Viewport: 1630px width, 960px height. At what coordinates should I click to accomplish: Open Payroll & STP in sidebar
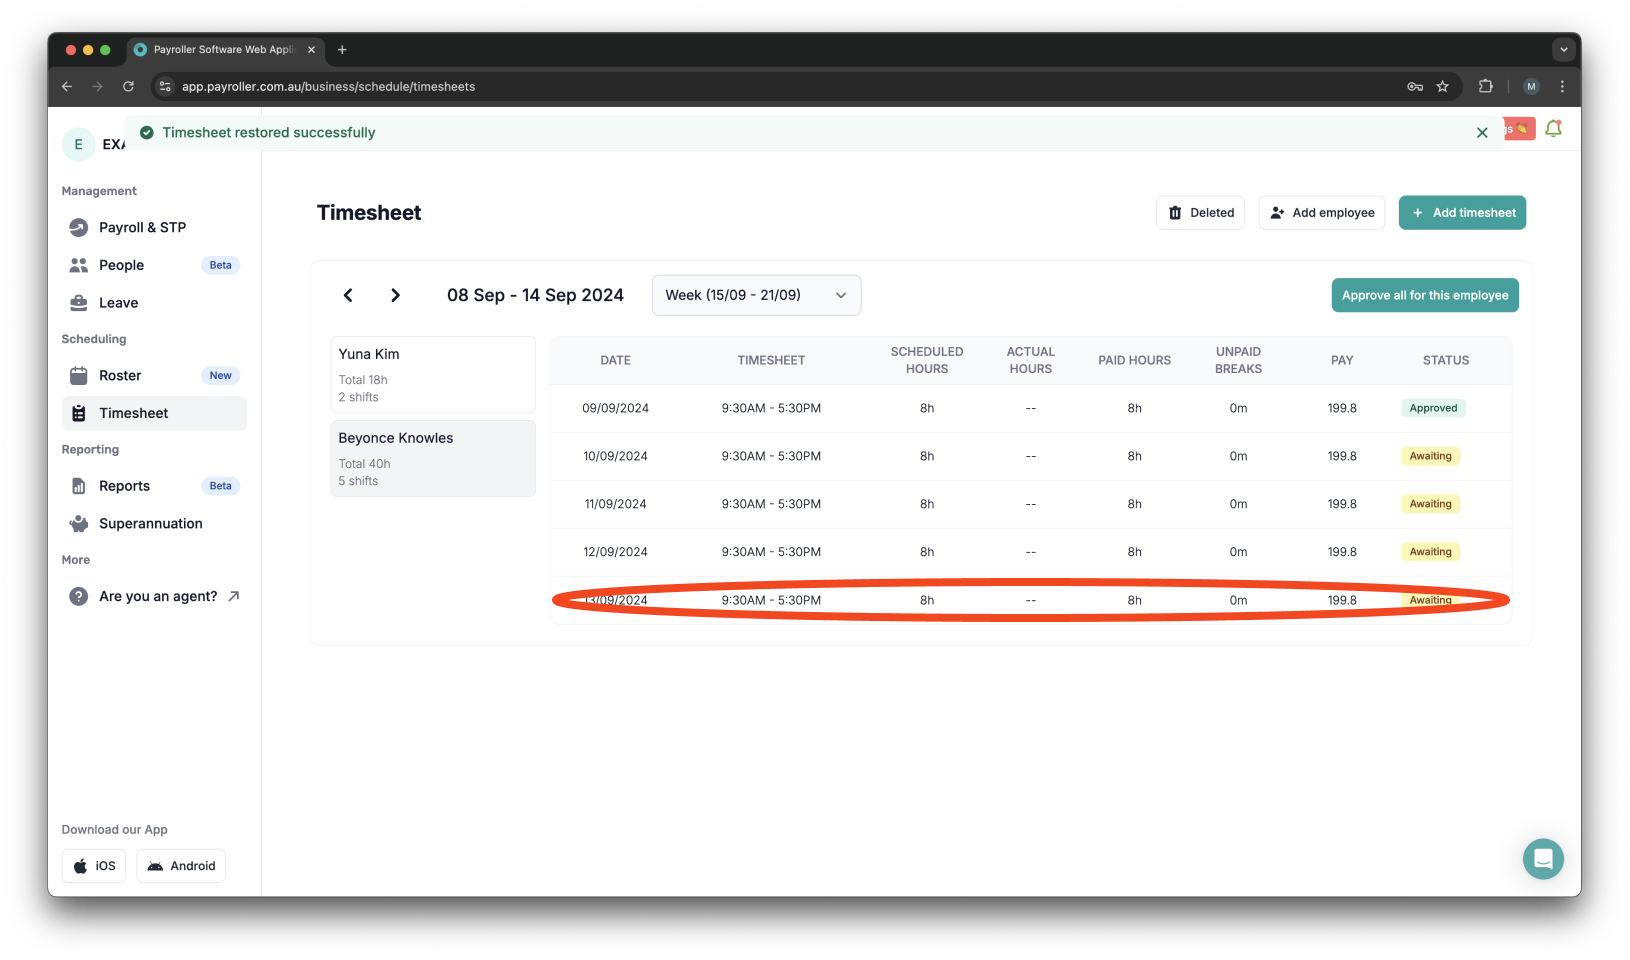pos(142,228)
